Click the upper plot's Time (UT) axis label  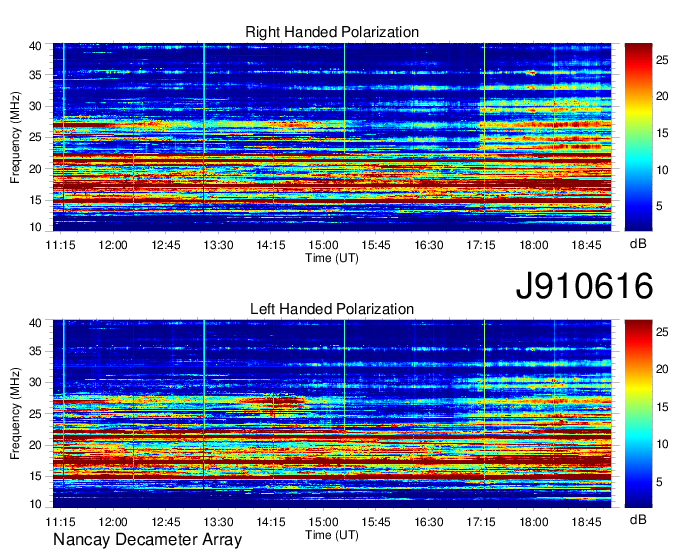[x=332, y=258]
